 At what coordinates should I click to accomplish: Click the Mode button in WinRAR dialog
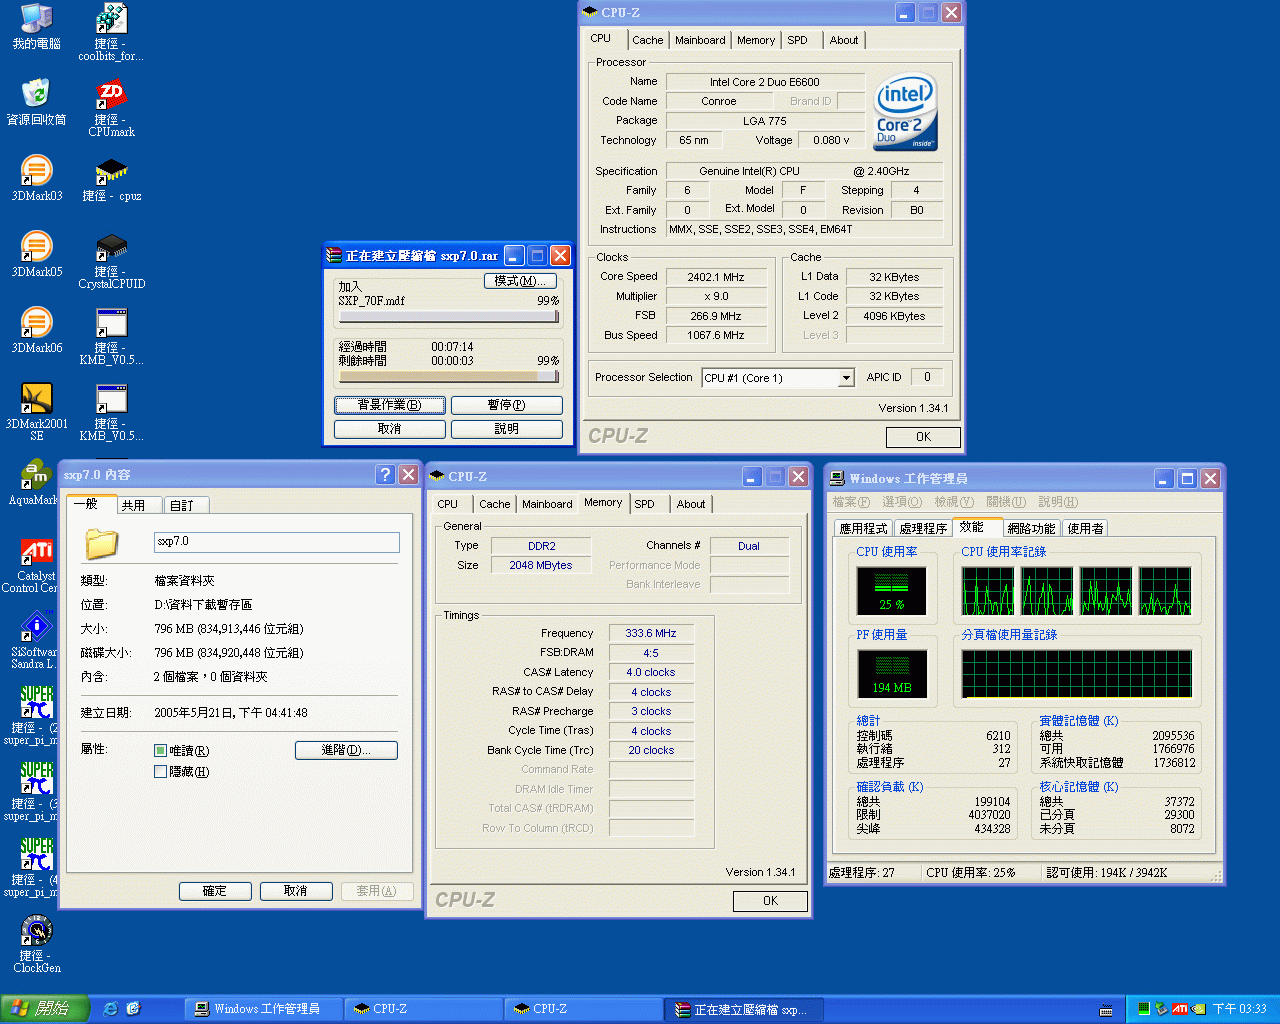[520, 281]
